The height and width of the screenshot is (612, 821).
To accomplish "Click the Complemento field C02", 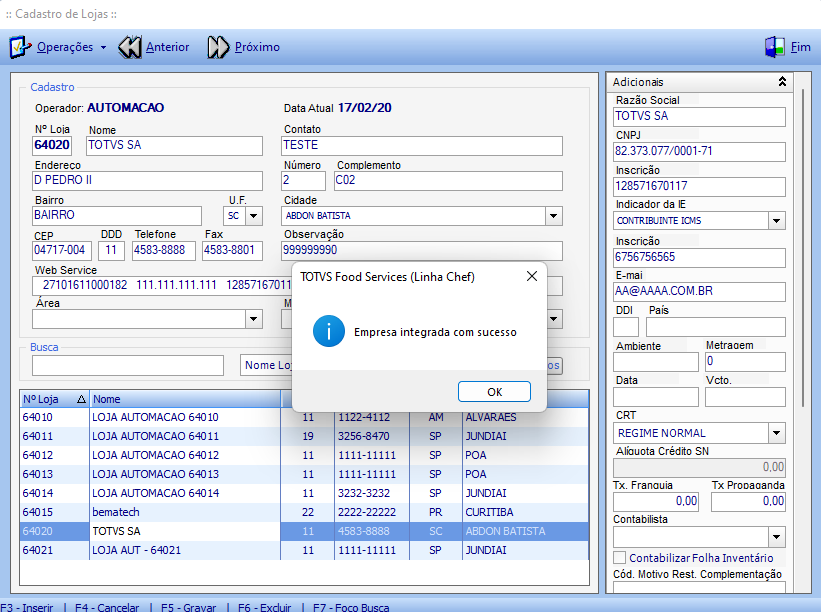I will [x=448, y=181].
